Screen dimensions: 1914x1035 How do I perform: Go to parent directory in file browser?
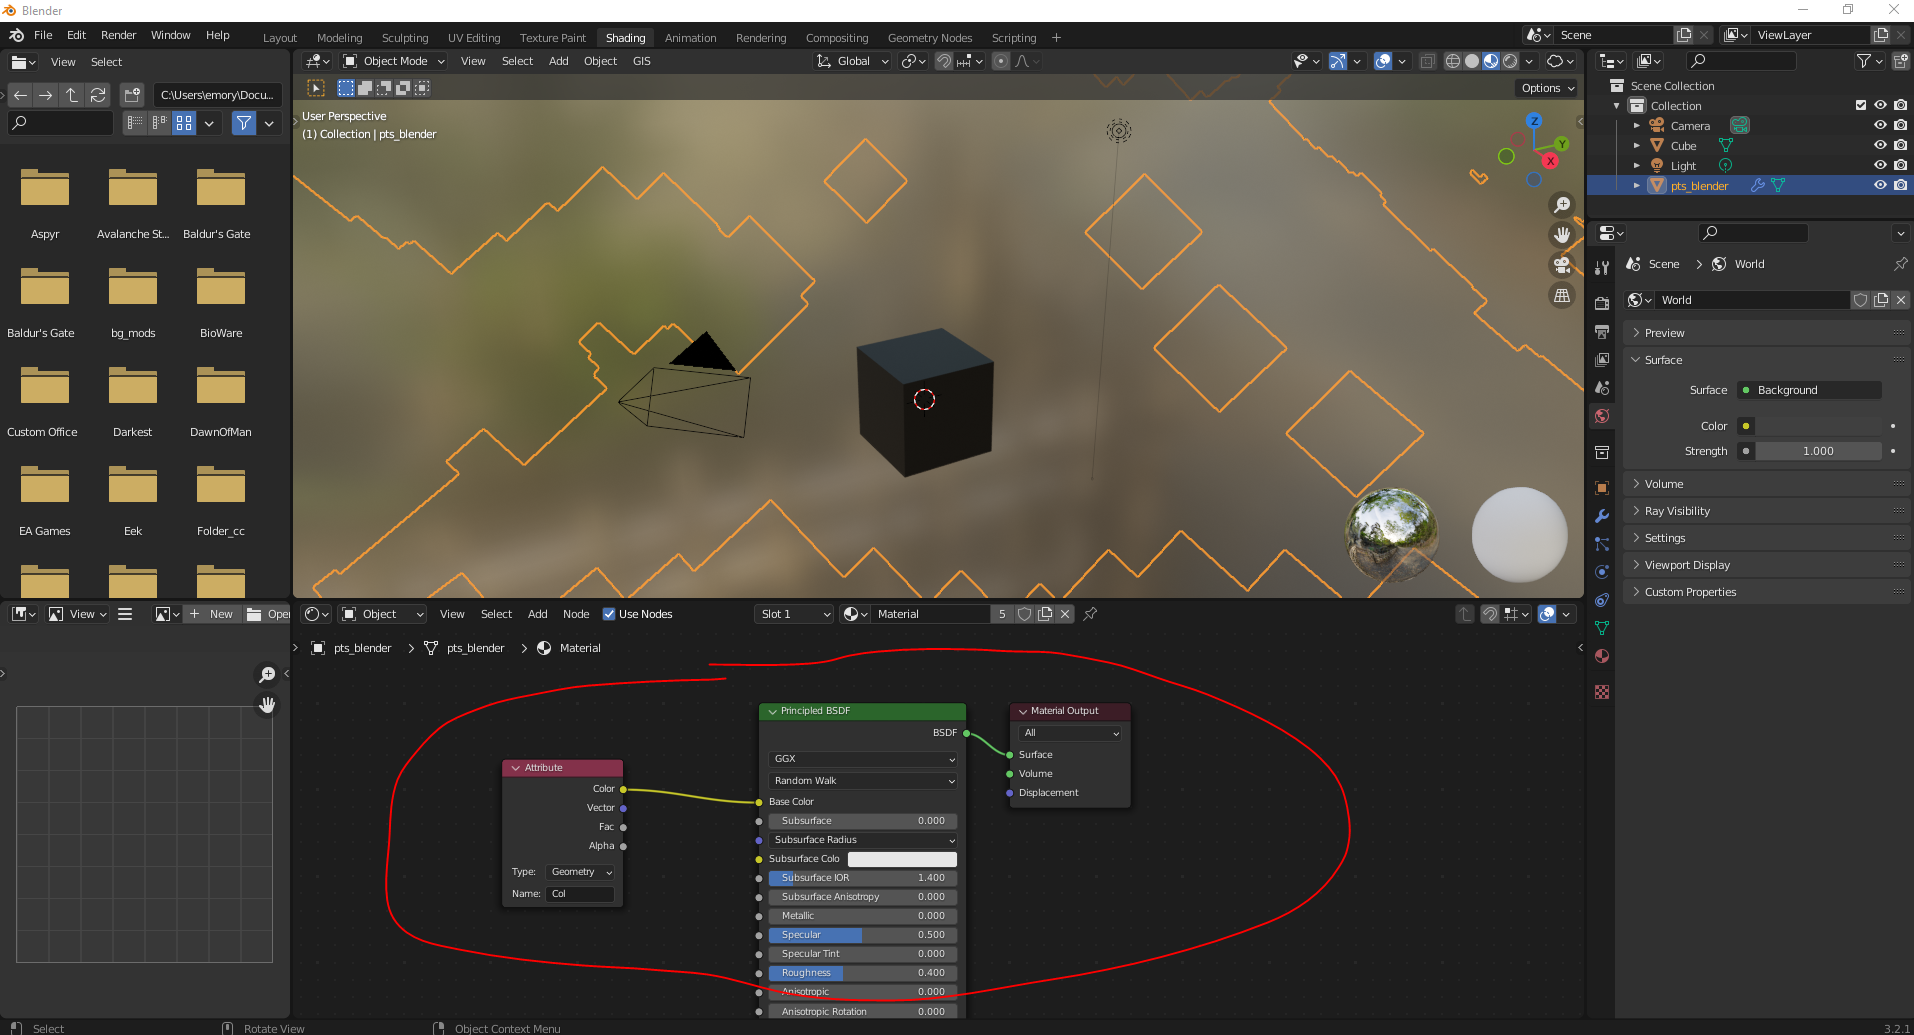[x=72, y=95]
